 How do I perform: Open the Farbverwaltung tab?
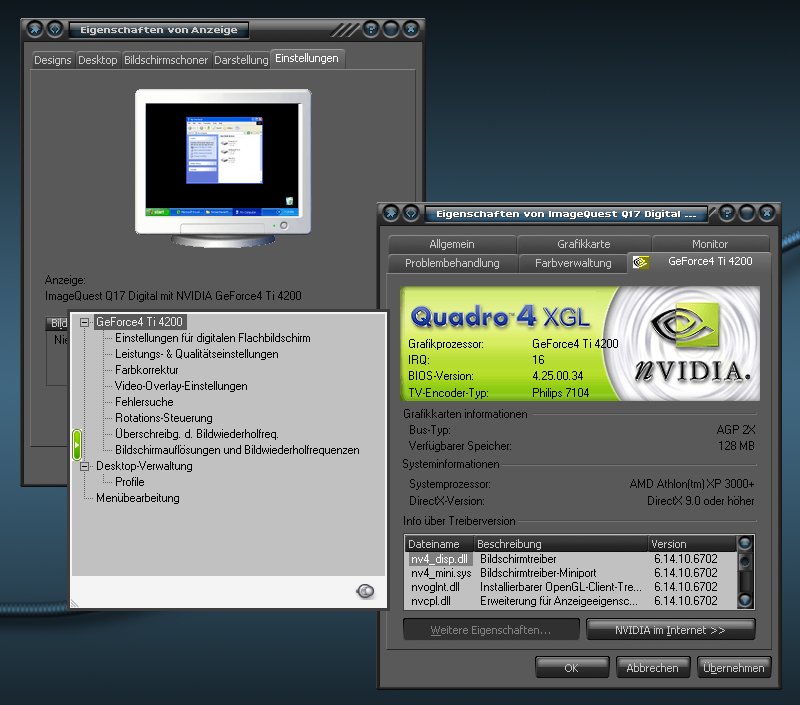573,263
